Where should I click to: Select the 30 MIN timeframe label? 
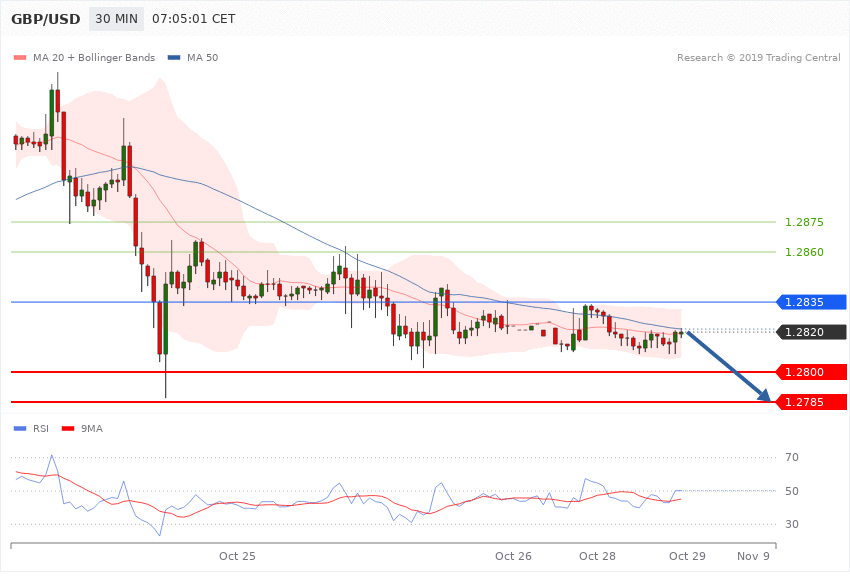pos(117,19)
